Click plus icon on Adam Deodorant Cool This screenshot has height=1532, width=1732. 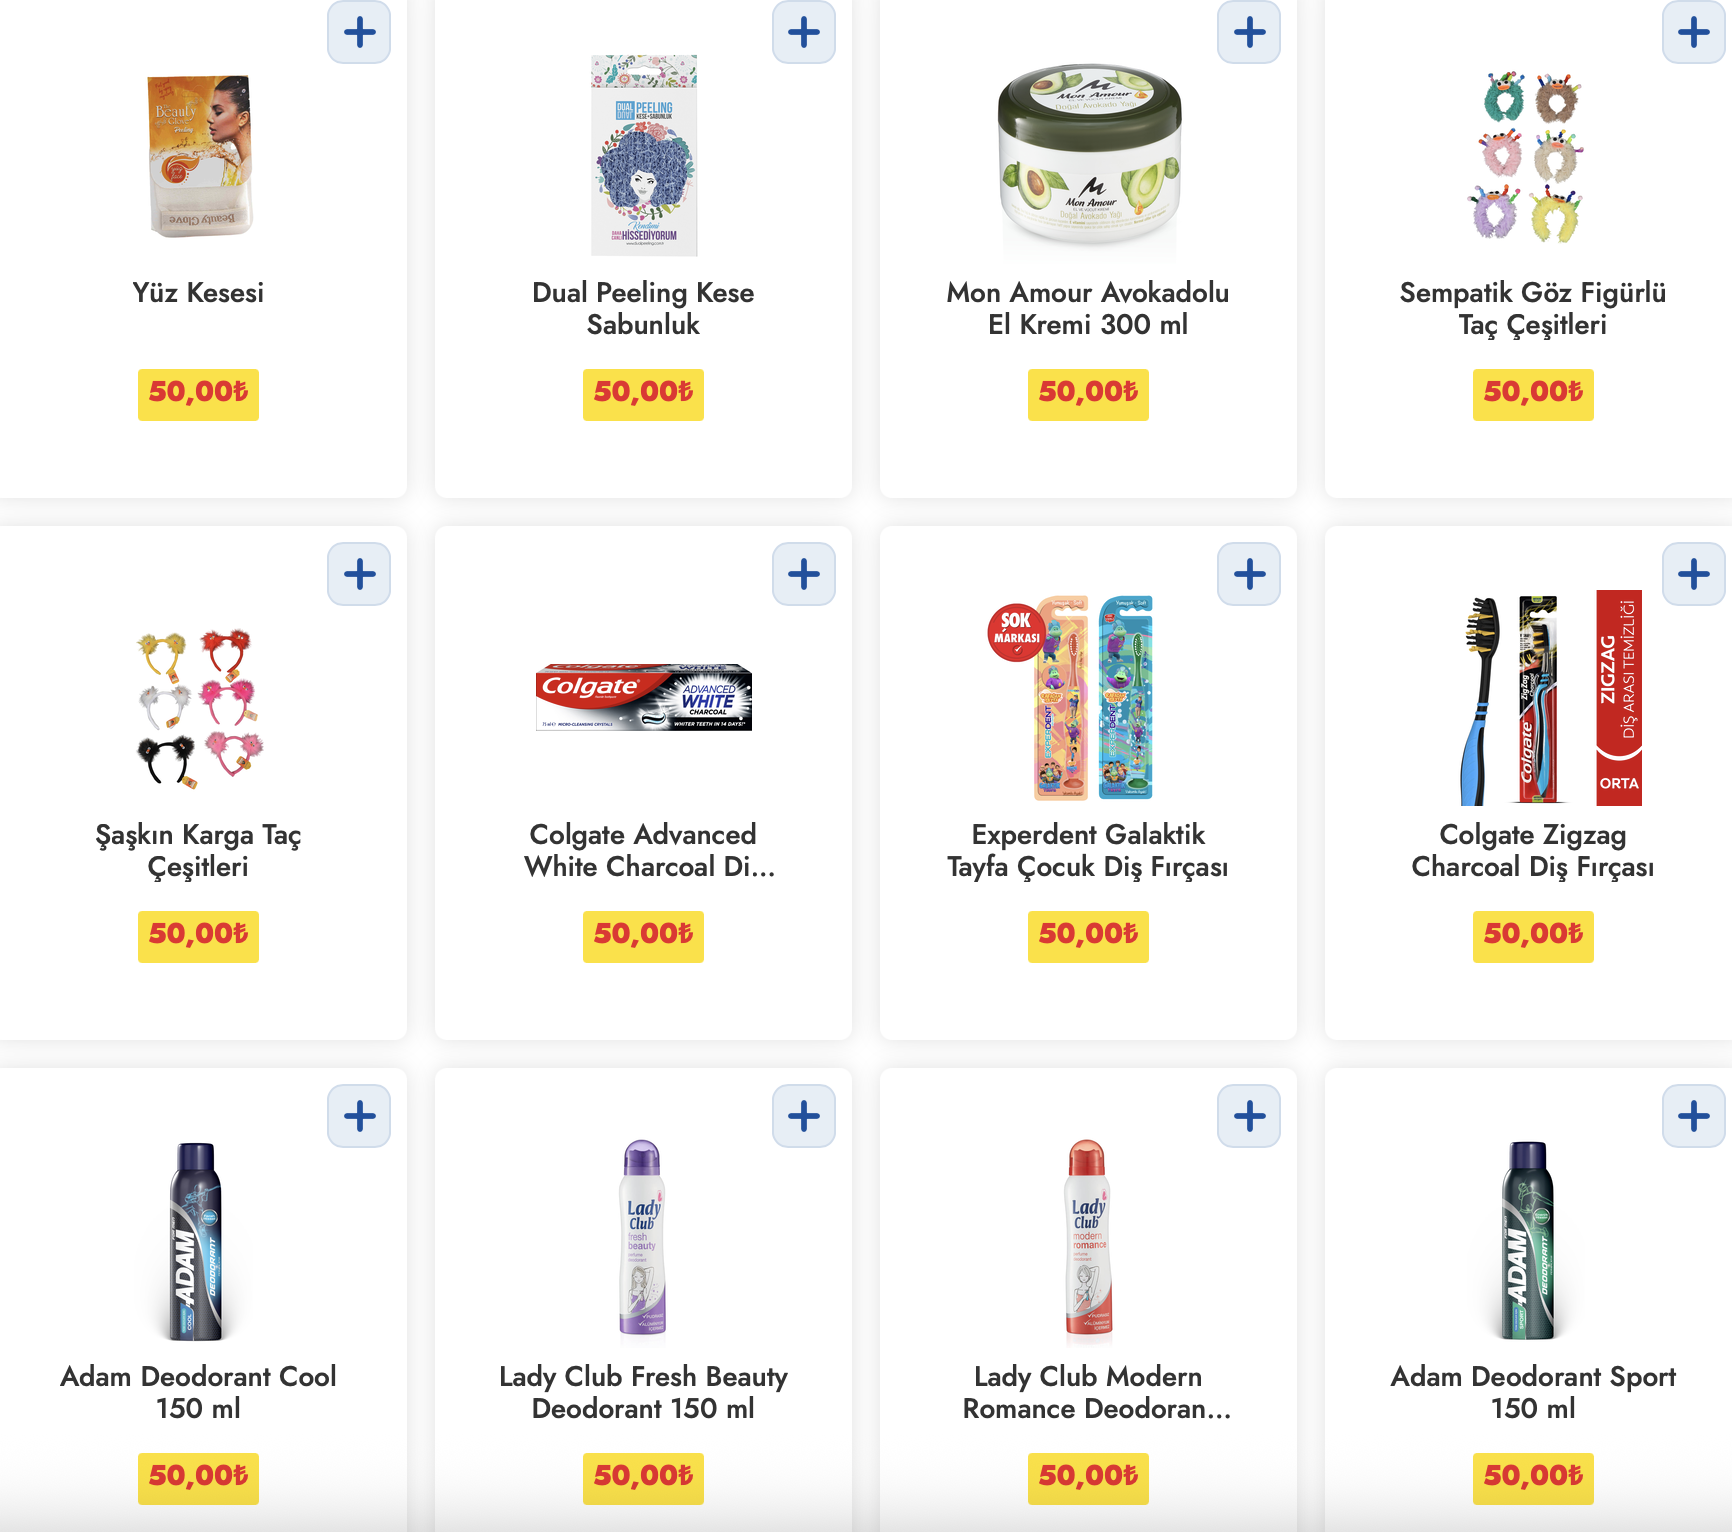359,1116
